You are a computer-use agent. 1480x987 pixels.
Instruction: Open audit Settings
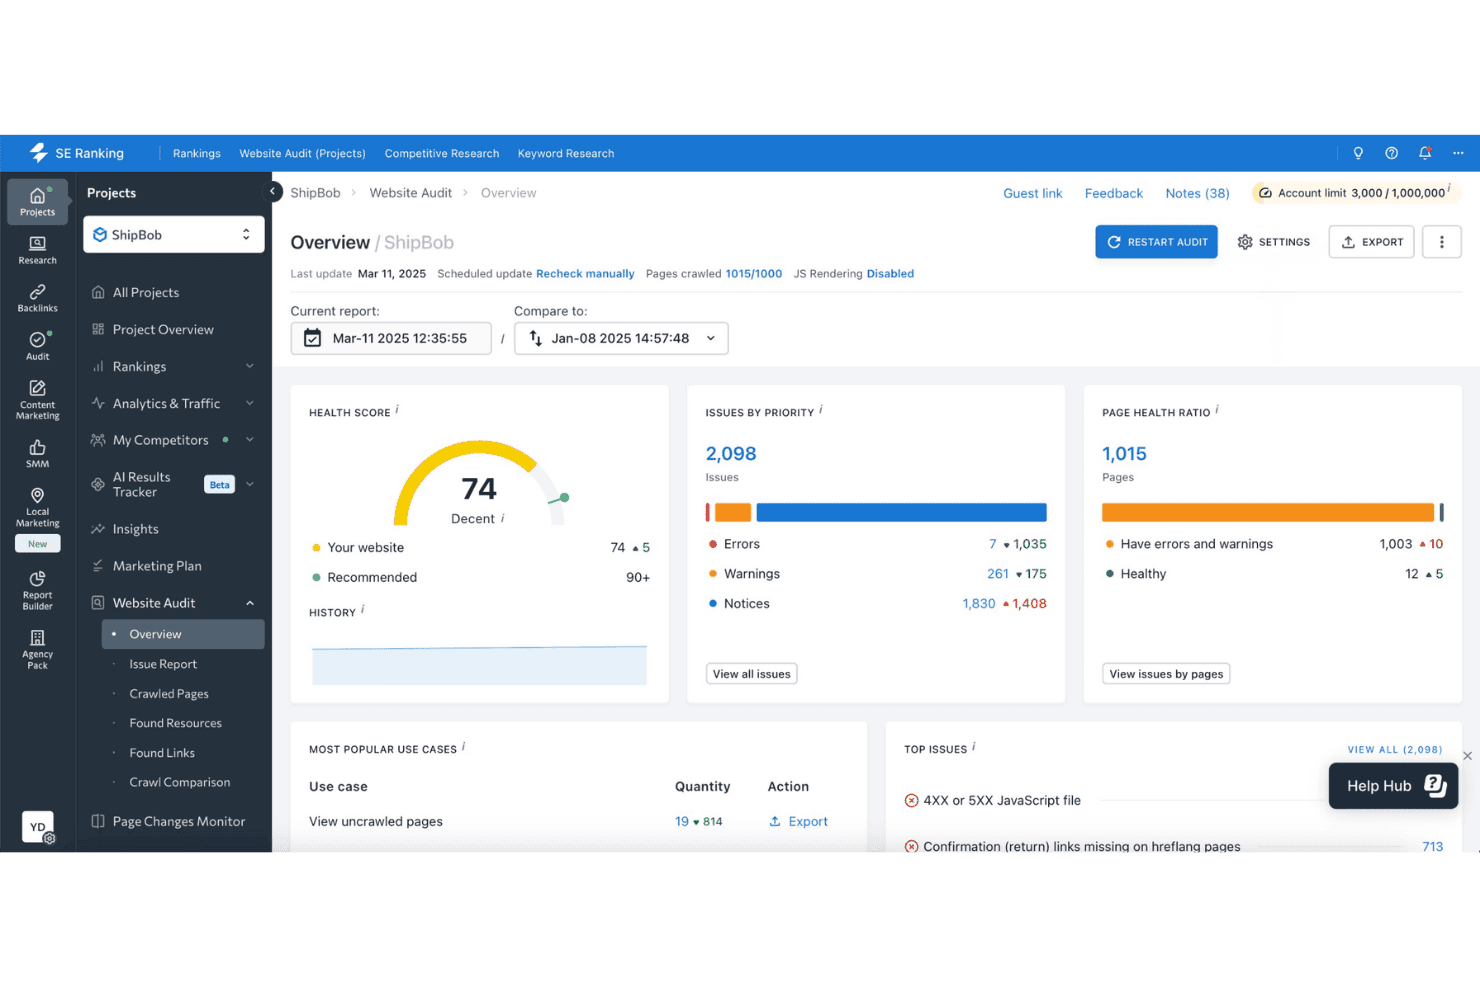(1273, 242)
